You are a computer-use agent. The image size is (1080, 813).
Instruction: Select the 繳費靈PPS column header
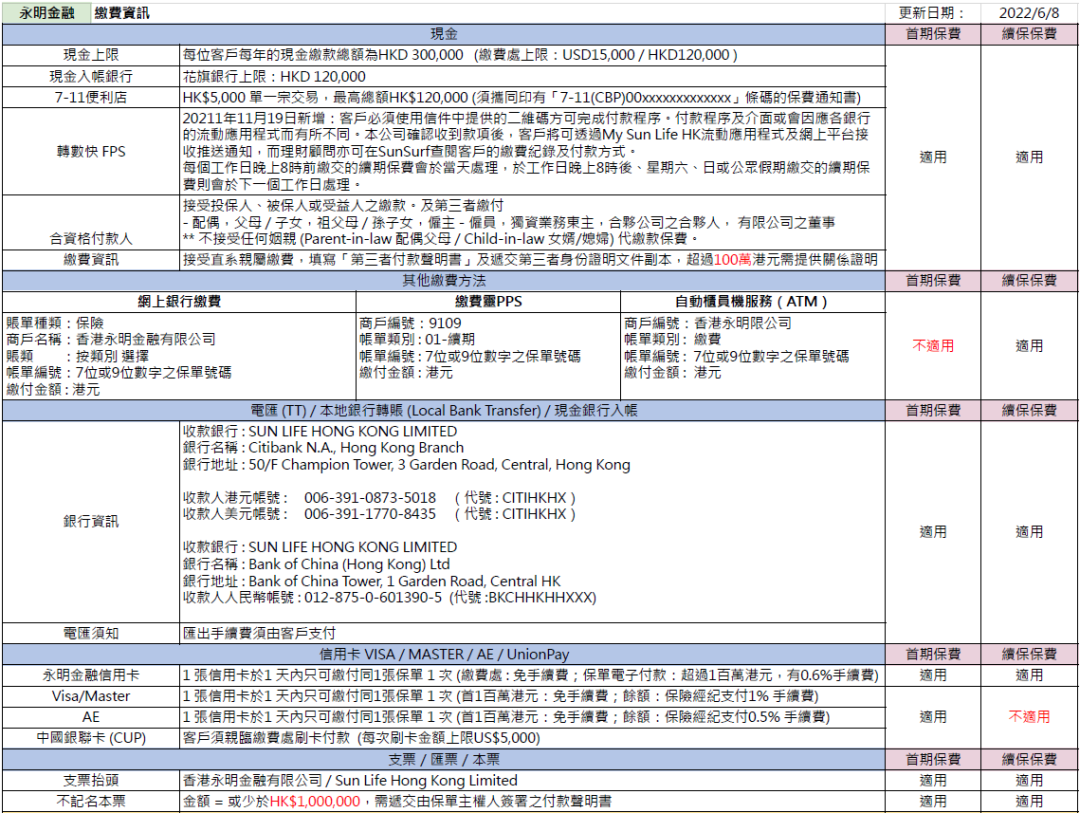(487, 302)
